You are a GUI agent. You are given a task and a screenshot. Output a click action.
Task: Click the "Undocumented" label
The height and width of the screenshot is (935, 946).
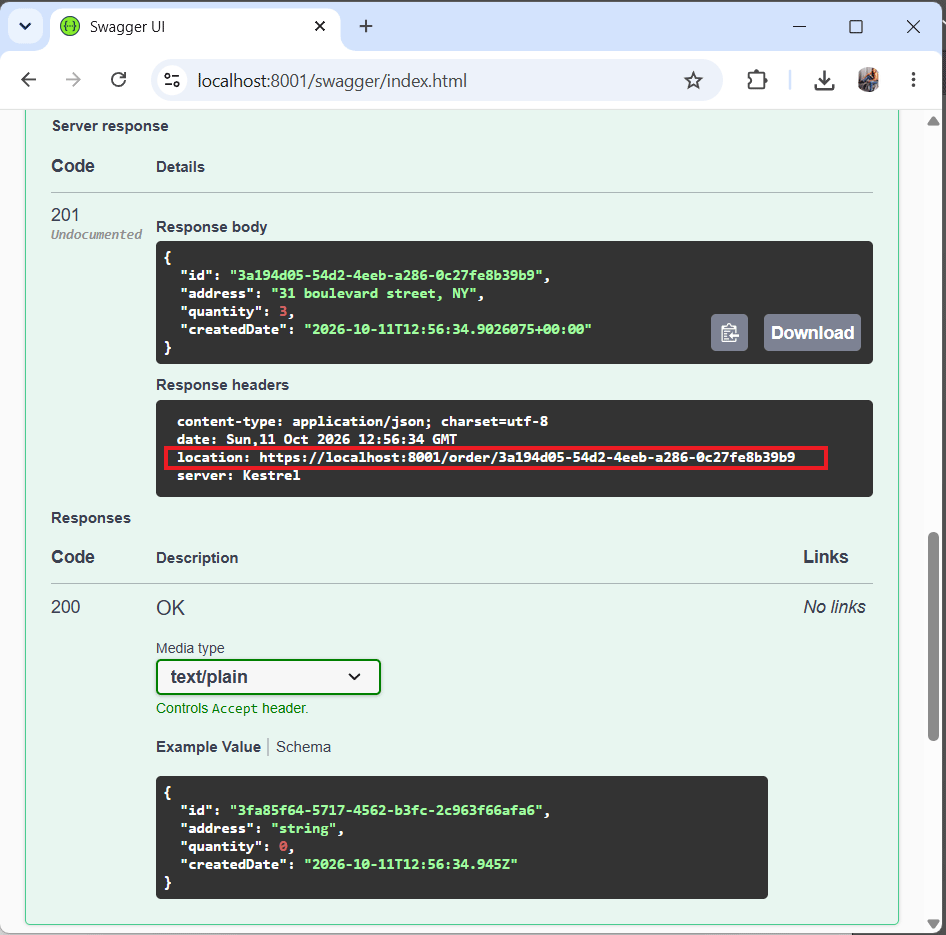[x=97, y=235]
